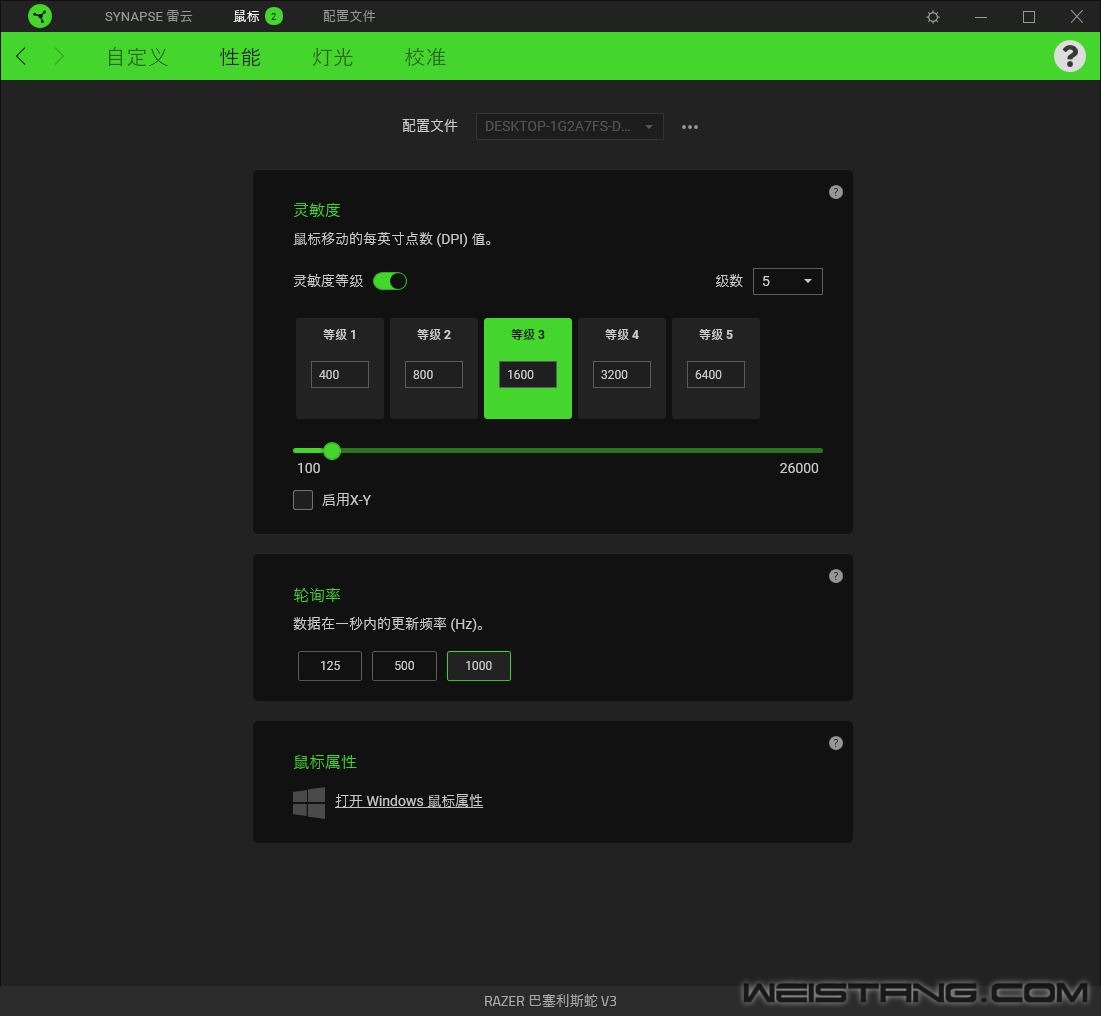Switch to the 校准 tab

click(425, 57)
